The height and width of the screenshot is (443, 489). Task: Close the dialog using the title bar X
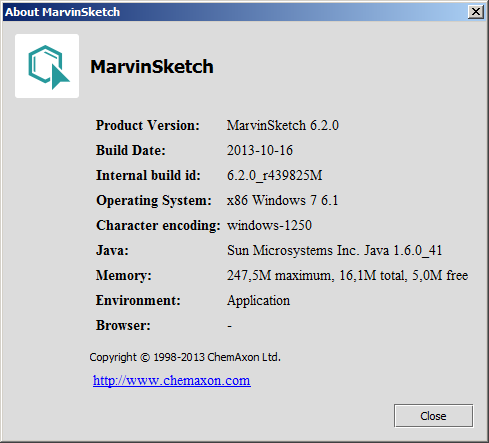(476, 12)
